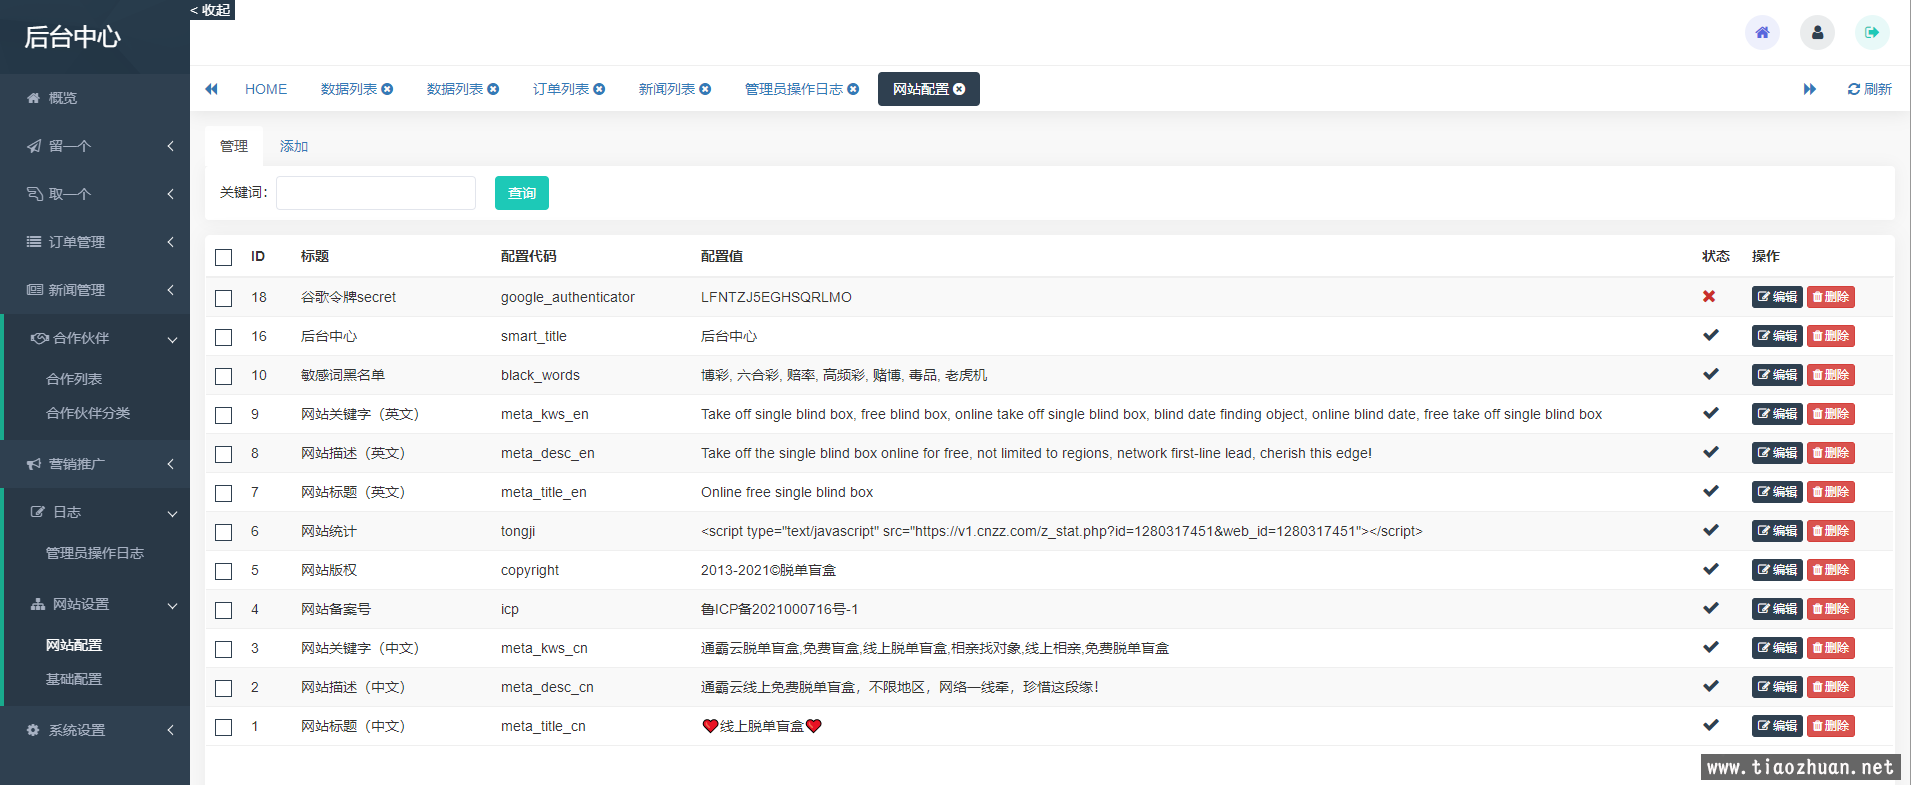Toggle the checkmark status of black_words row
This screenshot has height=785, width=1911.
click(x=1711, y=374)
